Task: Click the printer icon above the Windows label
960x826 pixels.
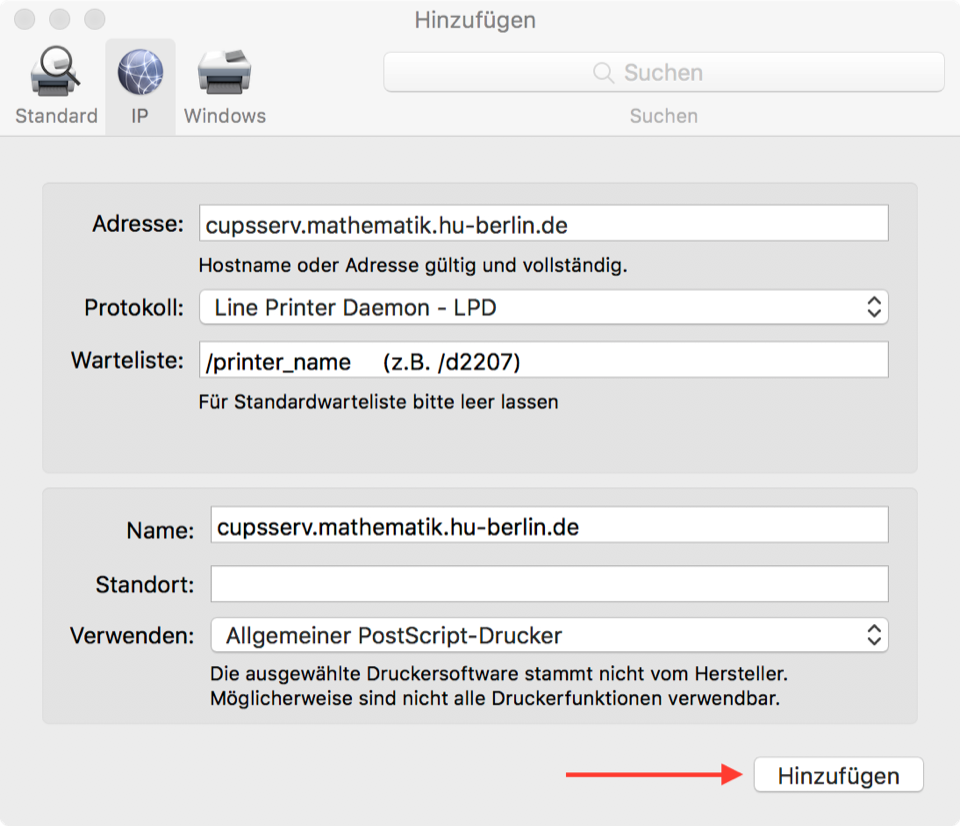Action: (x=224, y=71)
